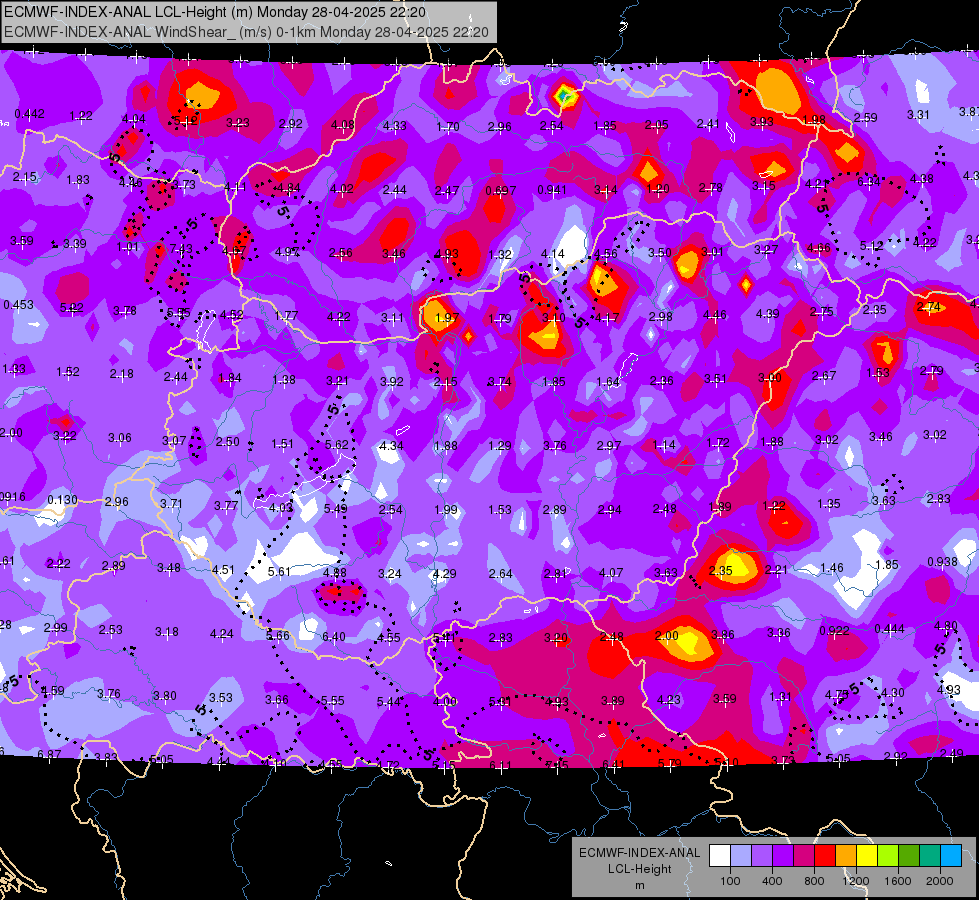The height and width of the screenshot is (900, 979).
Task: Click the wind shear value '4.34'
Action: click(391, 446)
